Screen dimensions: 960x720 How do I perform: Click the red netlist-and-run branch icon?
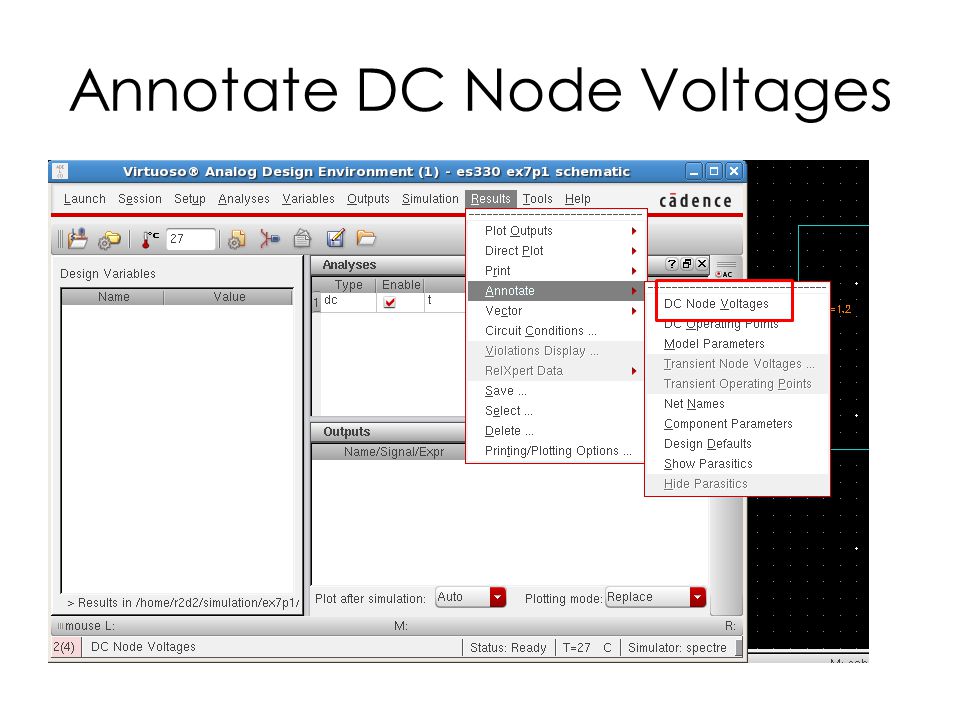(269, 239)
